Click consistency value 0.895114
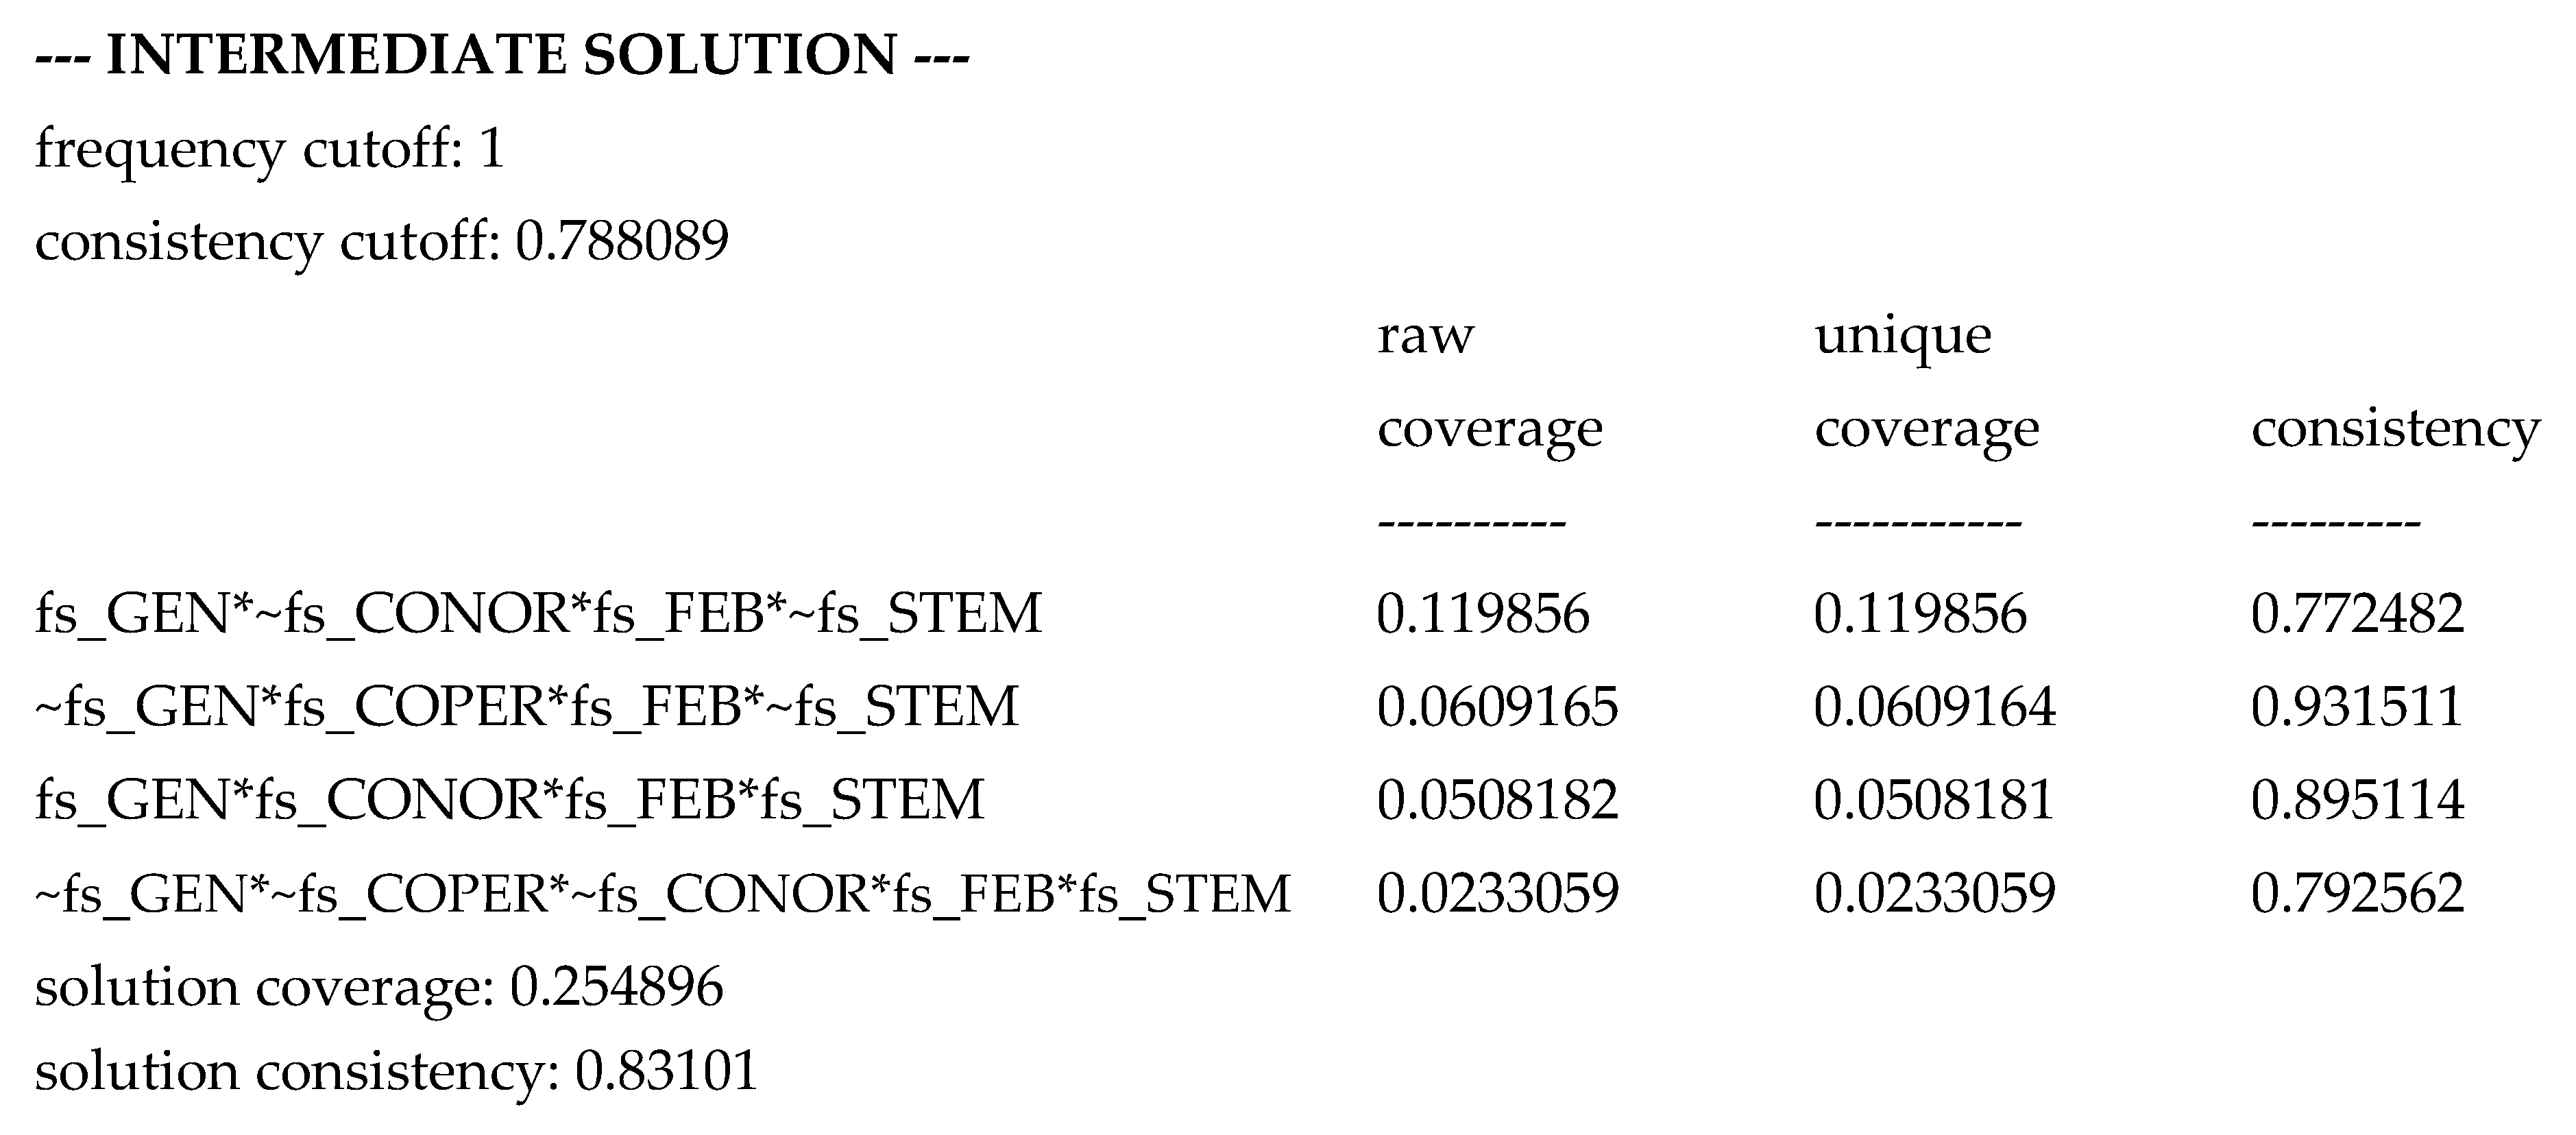The width and height of the screenshot is (2576, 1135). coord(2357,800)
